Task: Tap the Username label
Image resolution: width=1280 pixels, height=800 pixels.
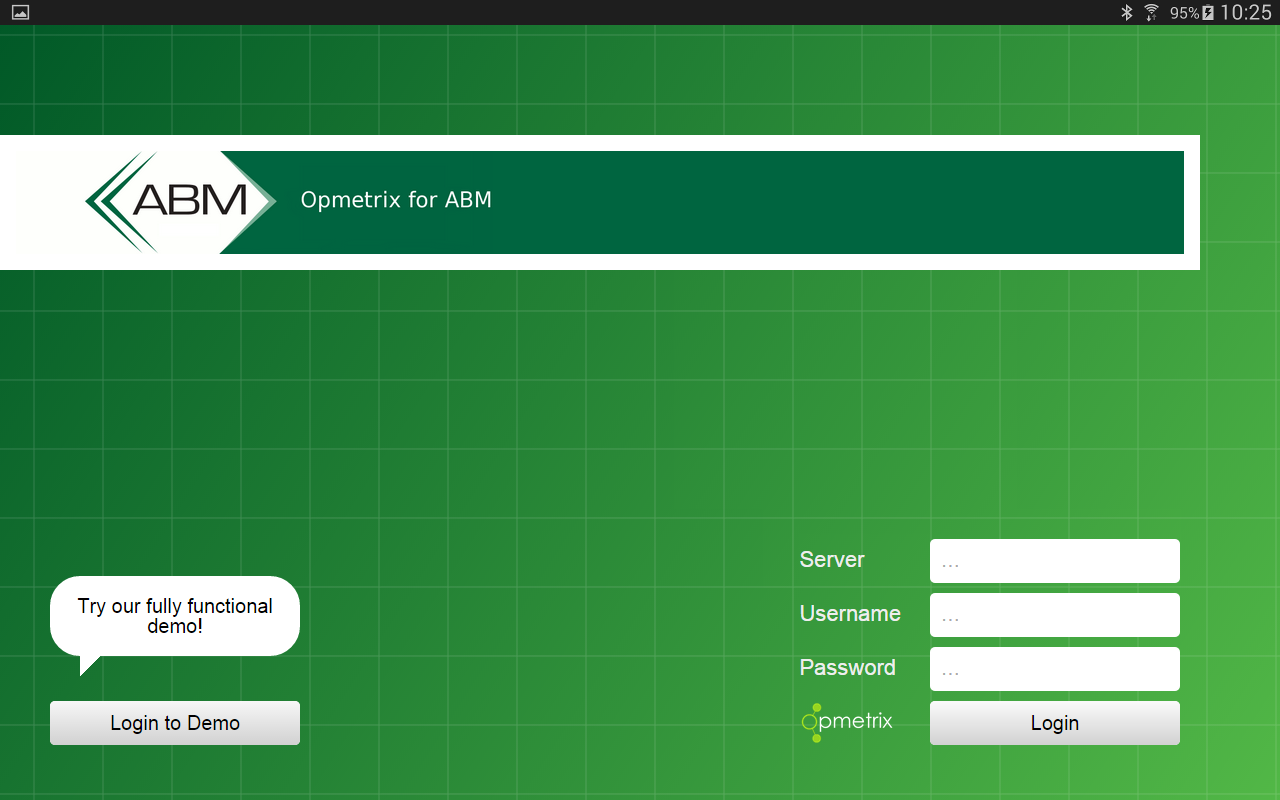Action: [x=850, y=614]
